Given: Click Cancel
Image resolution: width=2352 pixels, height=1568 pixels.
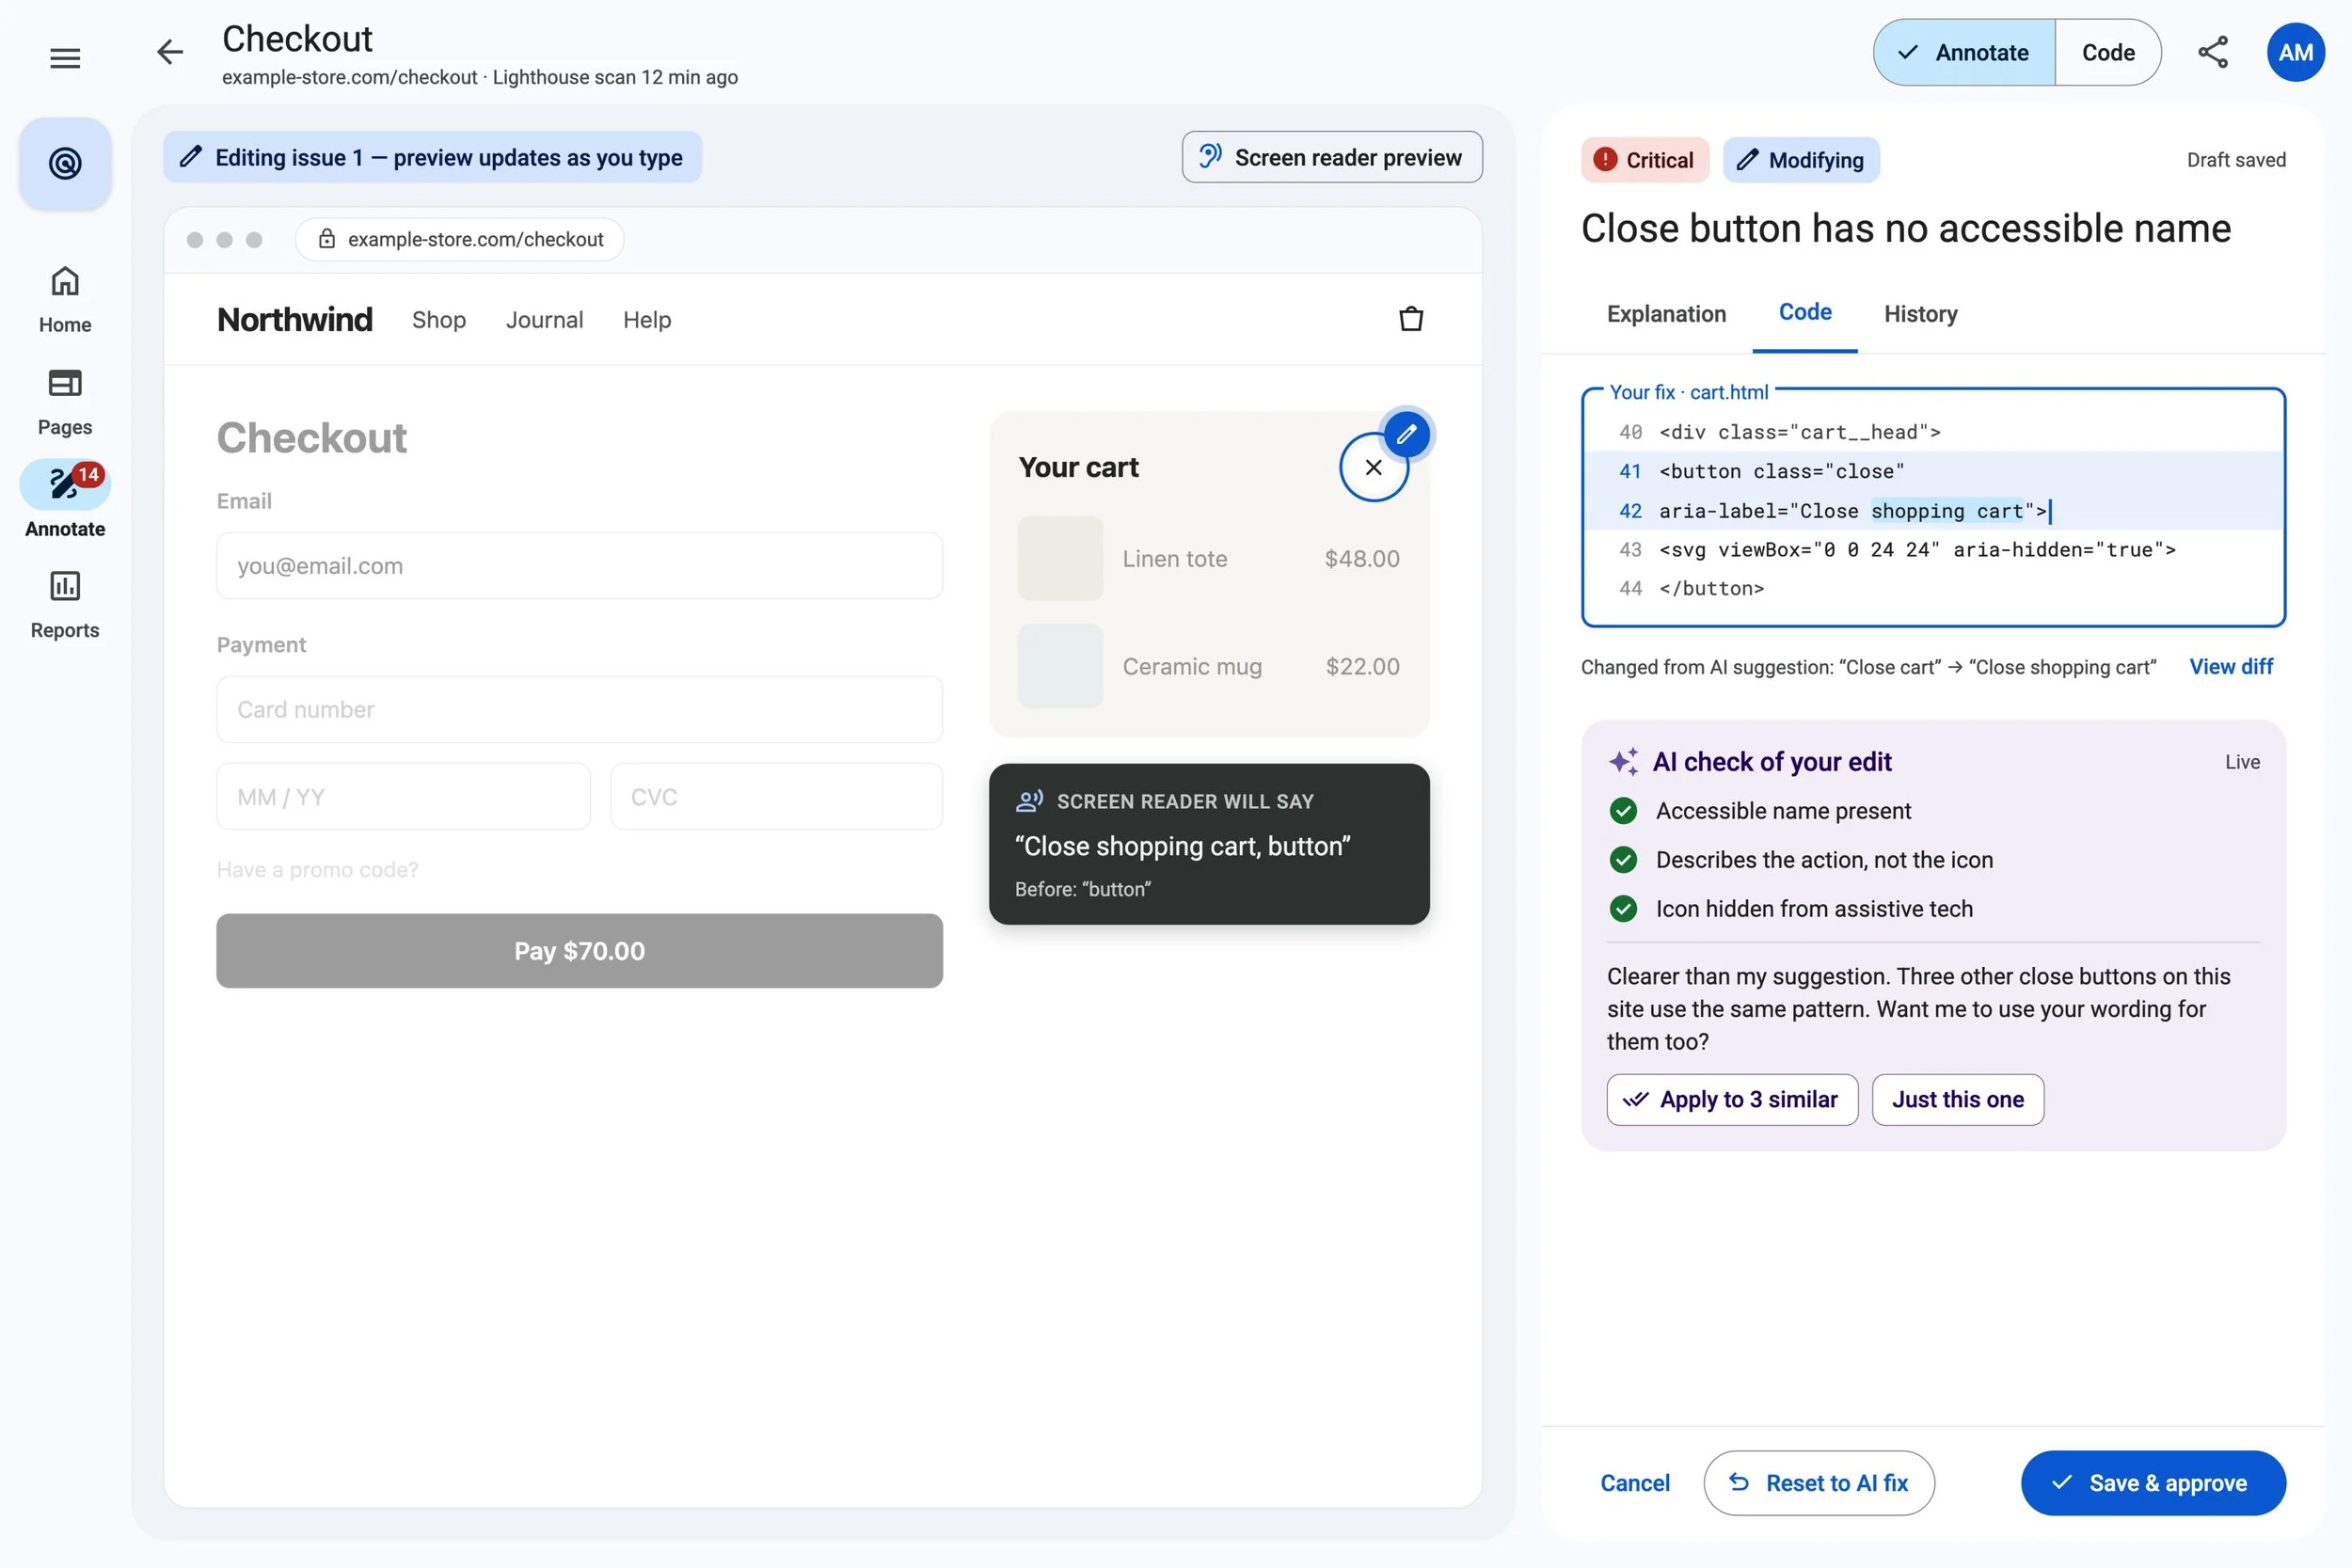Looking at the screenshot, I should tap(1634, 1482).
